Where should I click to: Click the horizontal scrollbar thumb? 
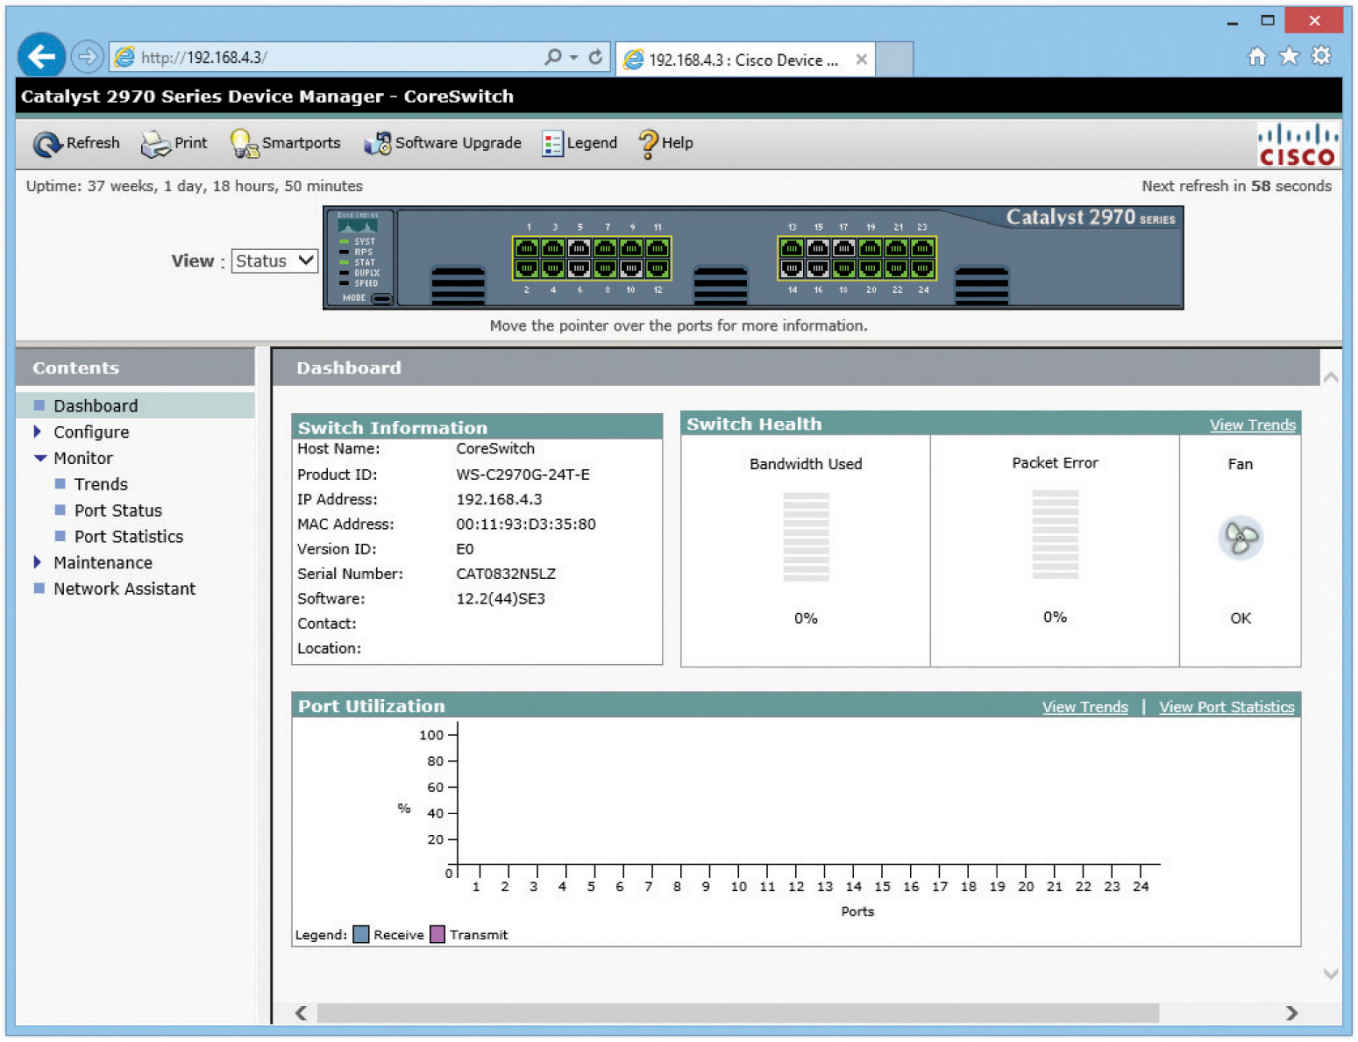click(x=738, y=1013)
